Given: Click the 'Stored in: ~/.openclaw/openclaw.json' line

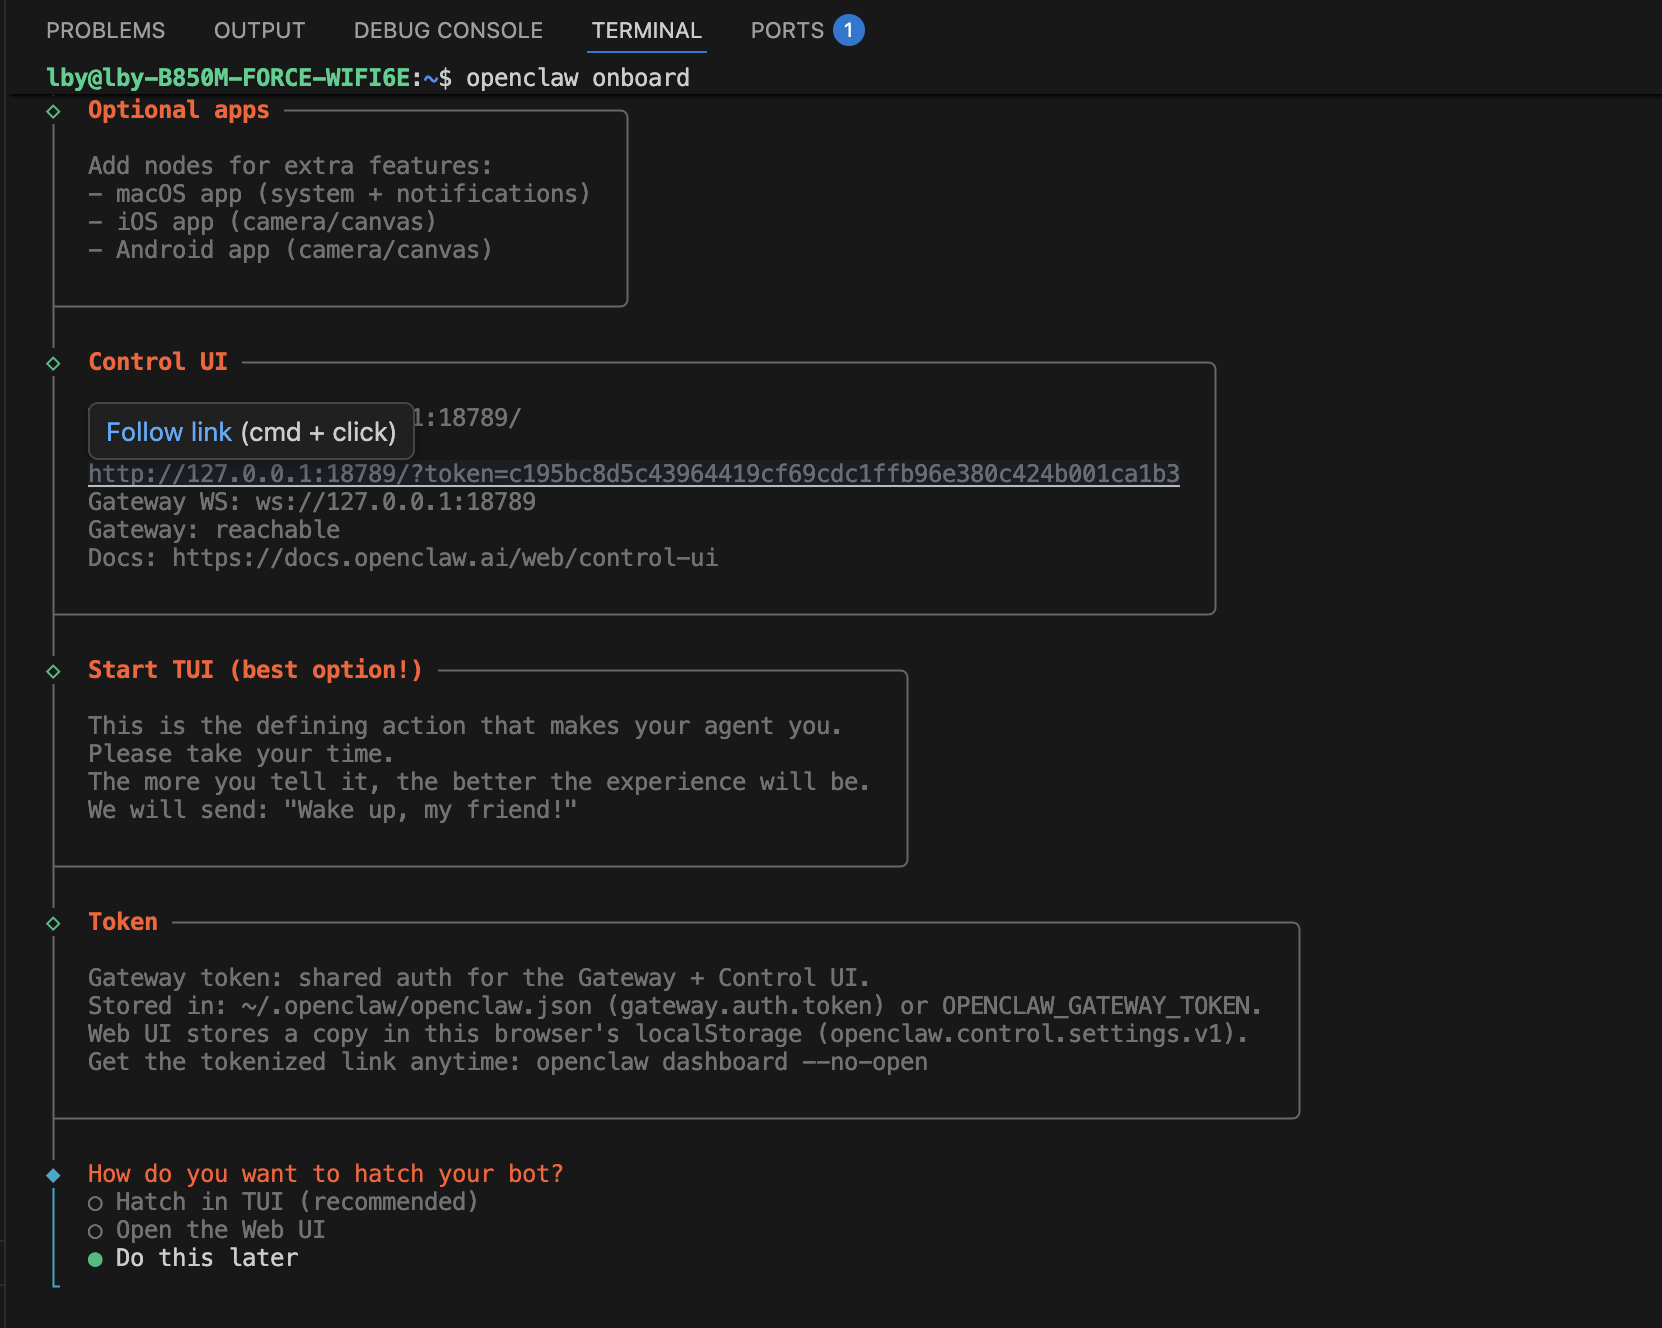Looking at the screenshot, I should point(675,1005).
